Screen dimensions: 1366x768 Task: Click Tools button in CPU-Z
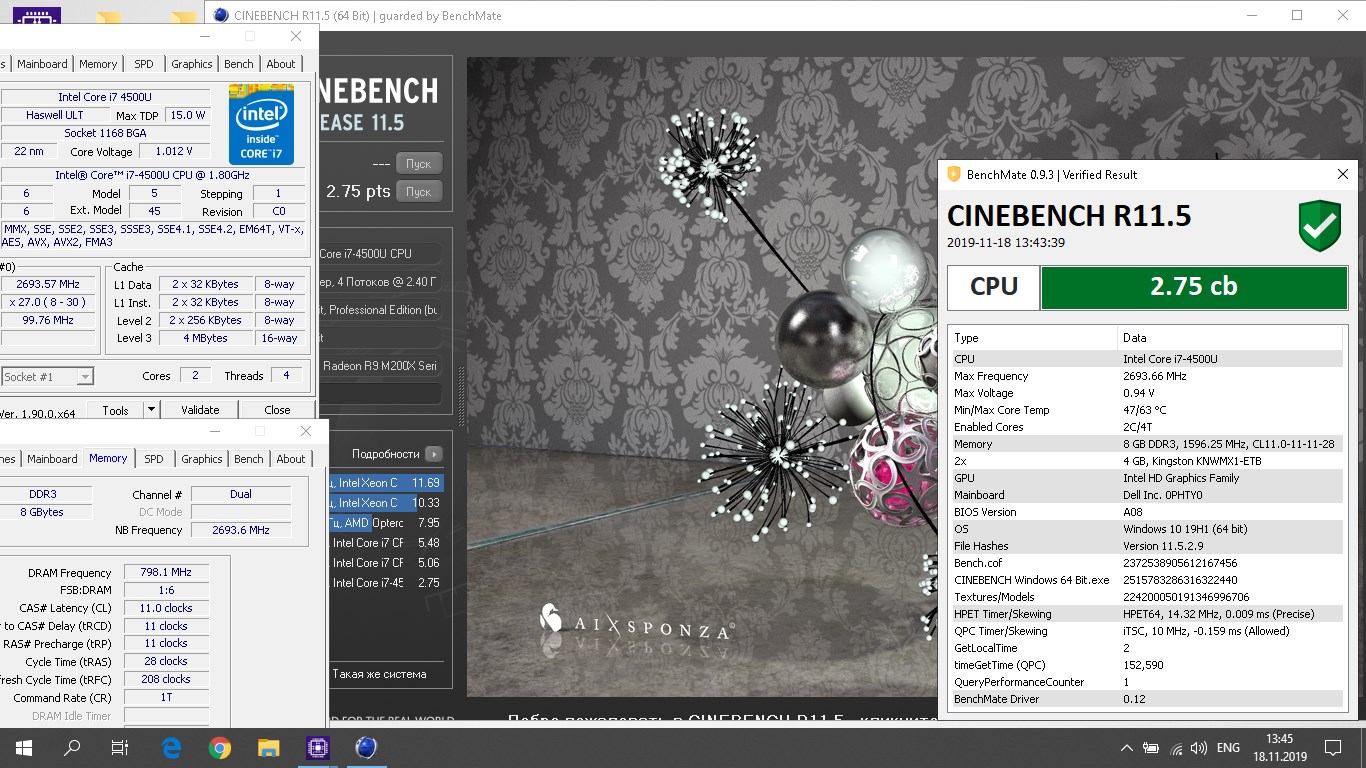point(115,410)
